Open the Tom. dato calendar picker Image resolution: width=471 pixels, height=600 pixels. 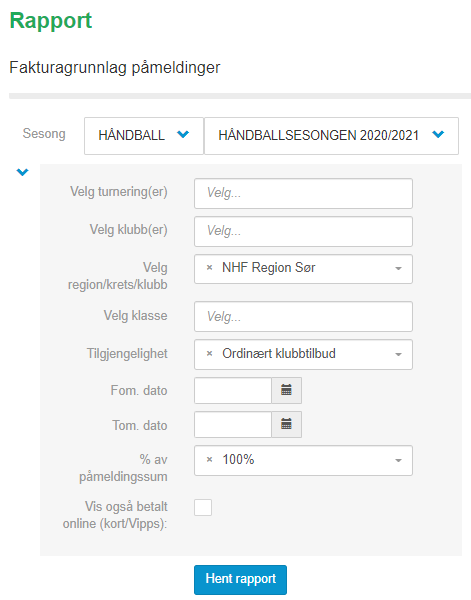286,424
